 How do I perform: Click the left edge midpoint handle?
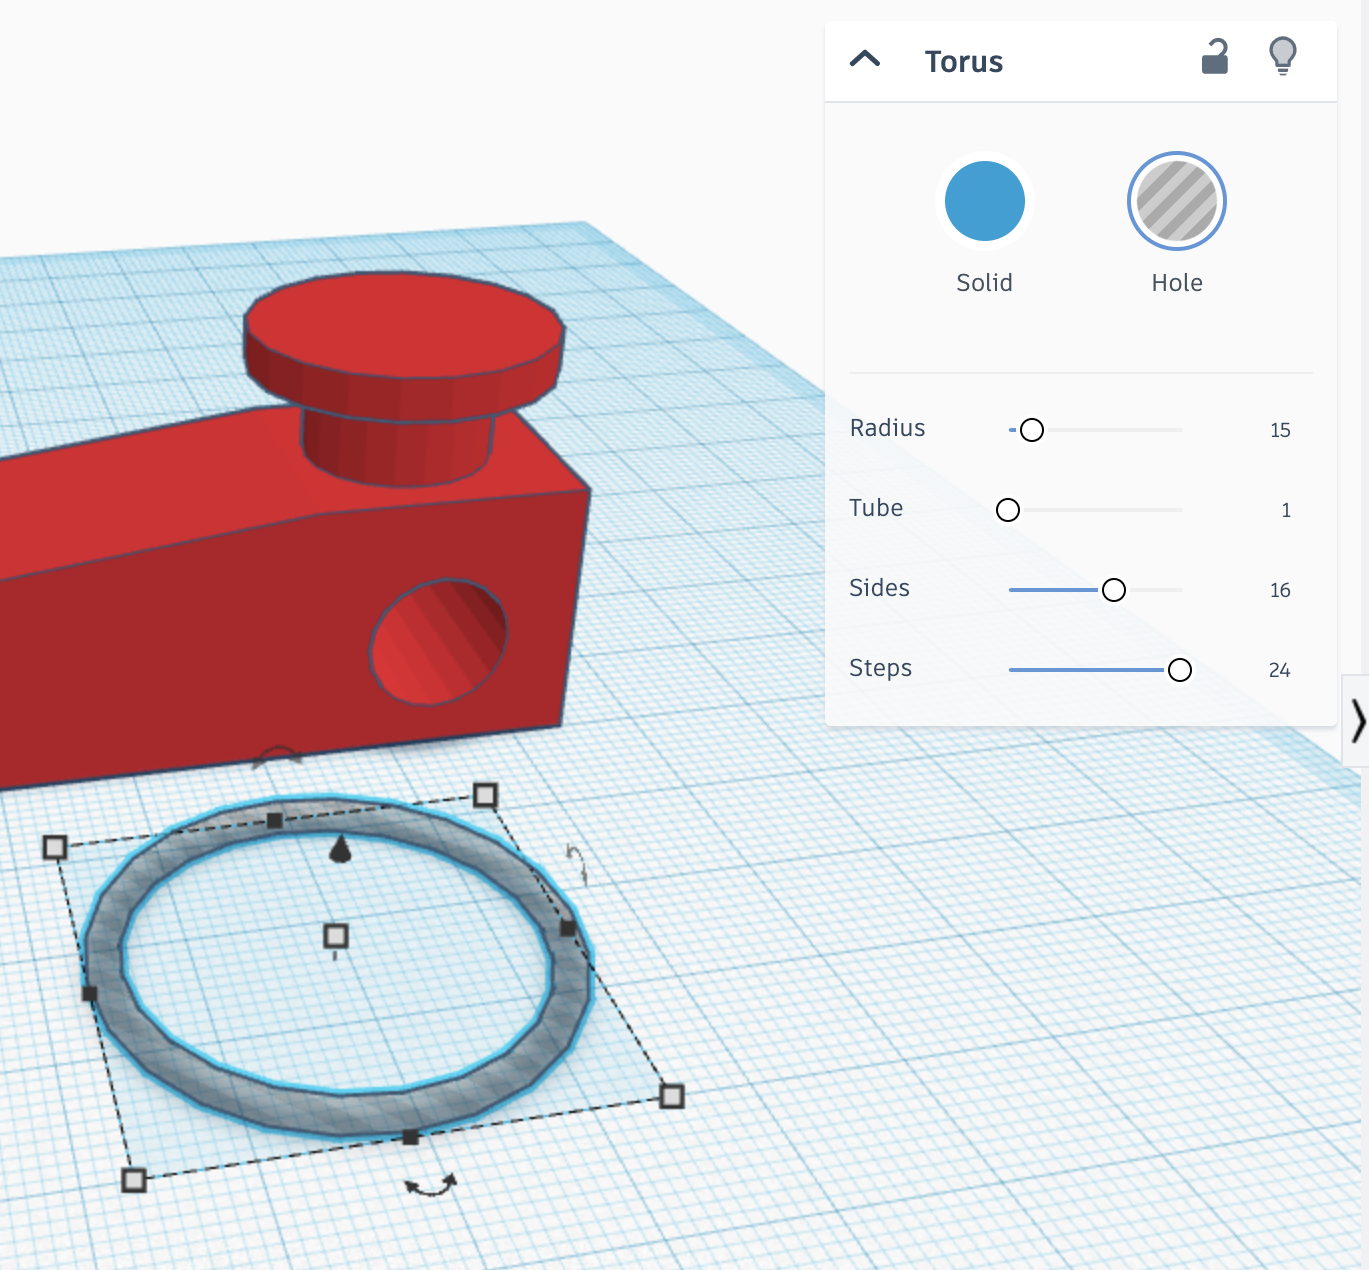pyautogui.click(x=89, y=993)
